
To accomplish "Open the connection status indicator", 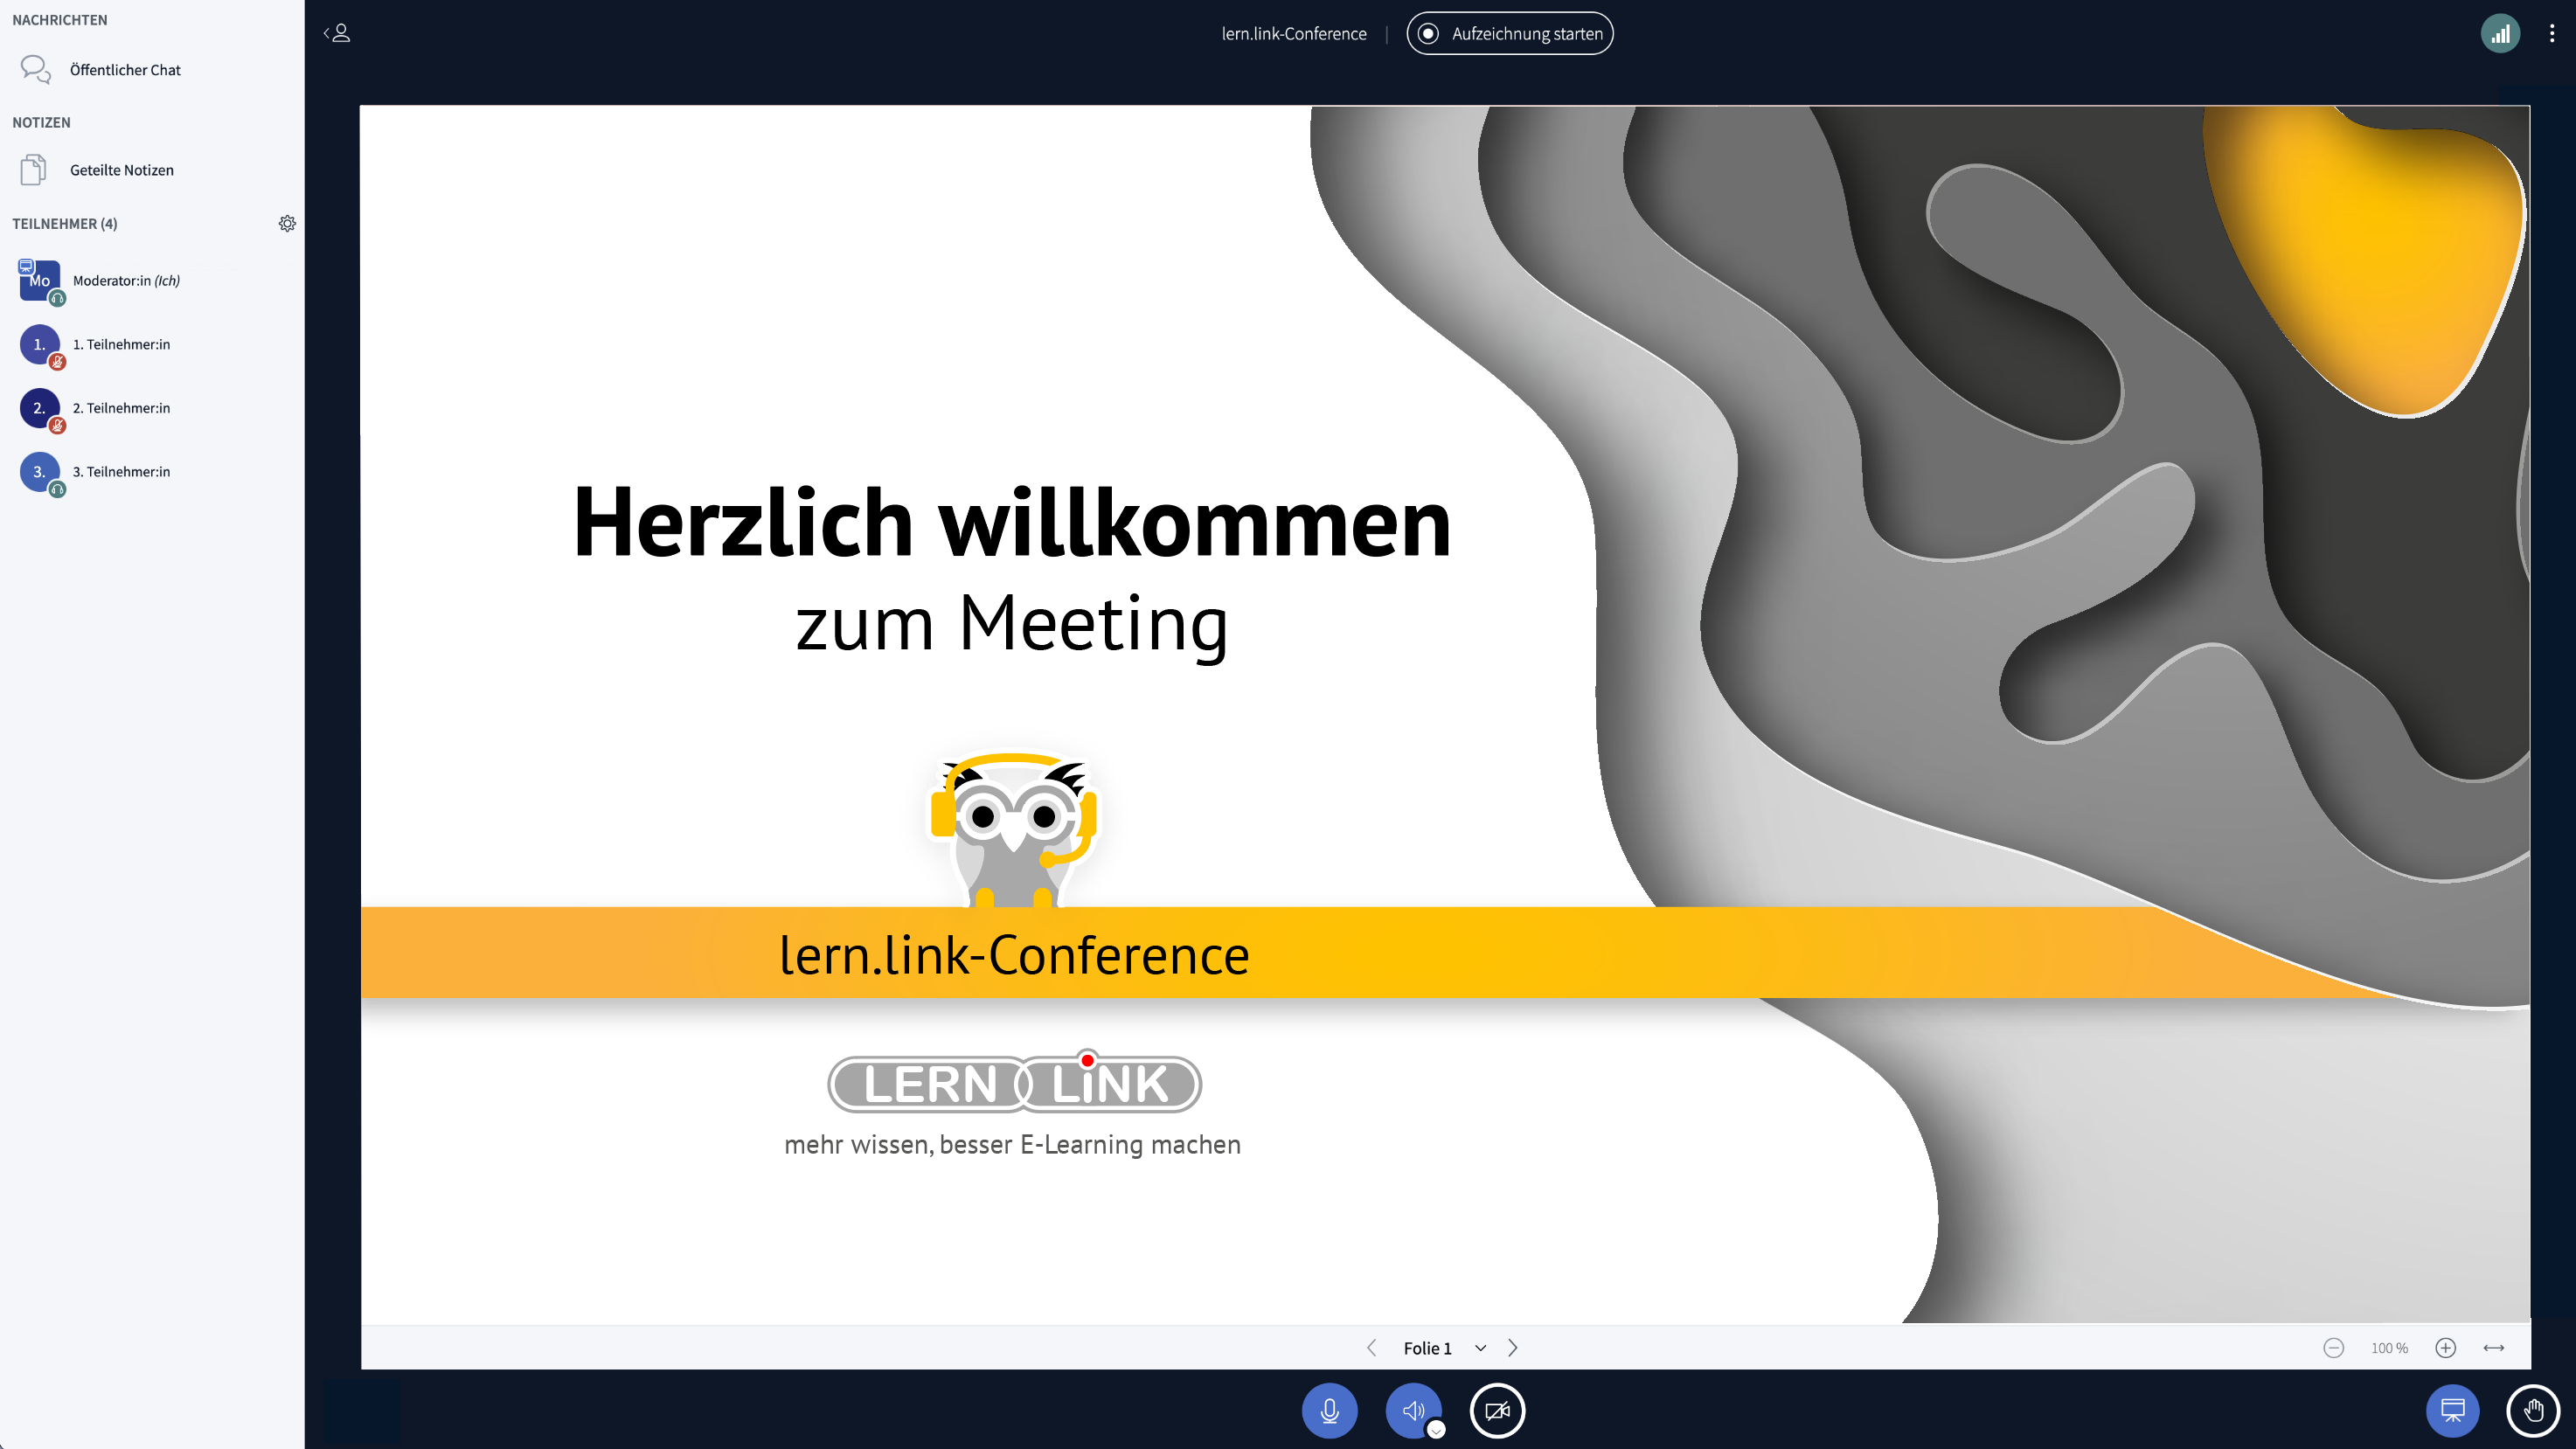I will [2500, 33].
